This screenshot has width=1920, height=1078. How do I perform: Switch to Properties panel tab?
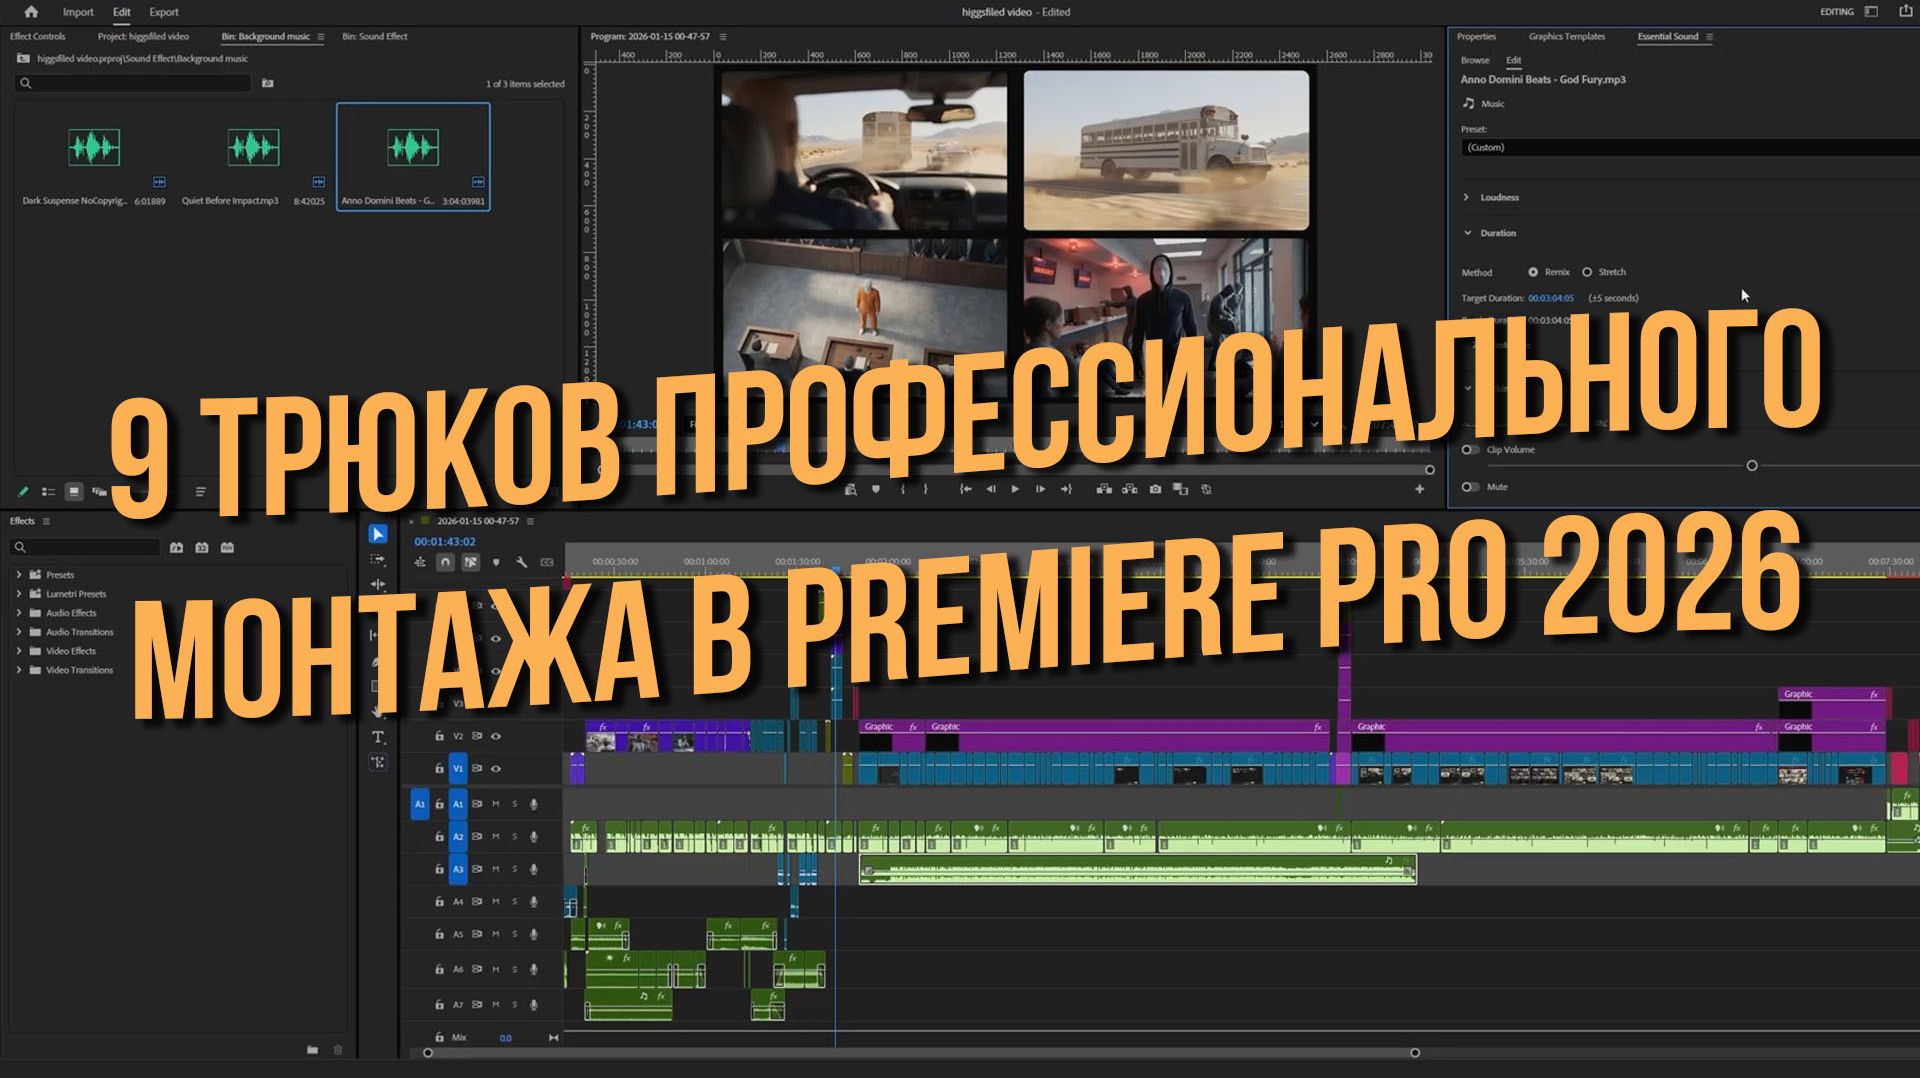[x=1476, y=36]
